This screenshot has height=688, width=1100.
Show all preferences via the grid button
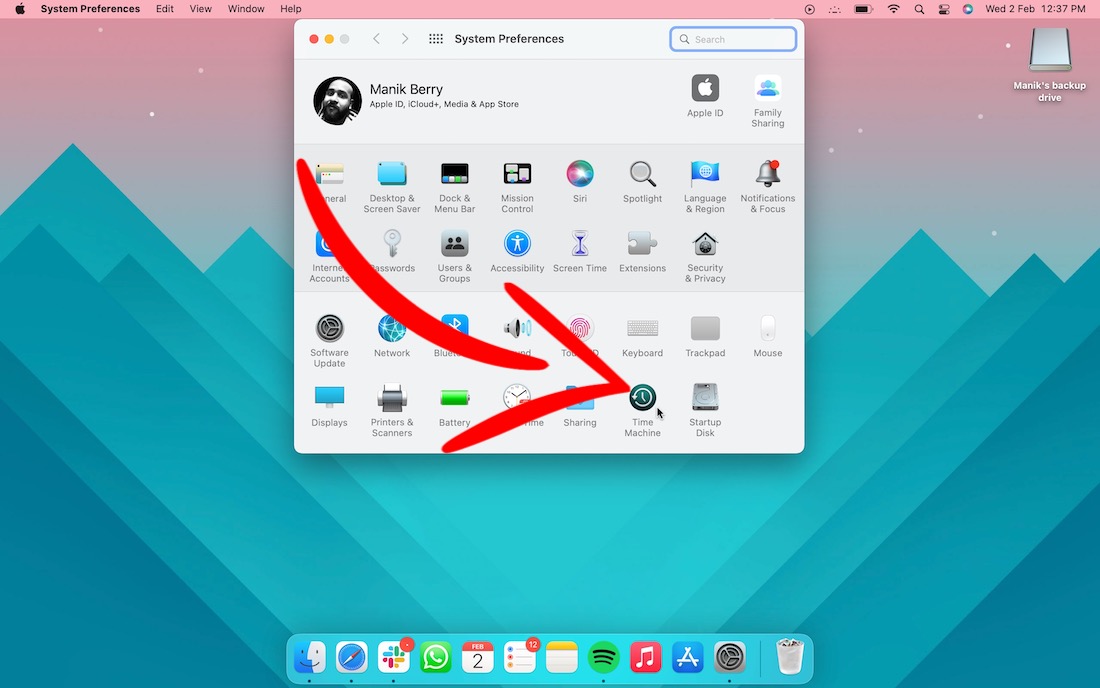(x=435, y=38)
